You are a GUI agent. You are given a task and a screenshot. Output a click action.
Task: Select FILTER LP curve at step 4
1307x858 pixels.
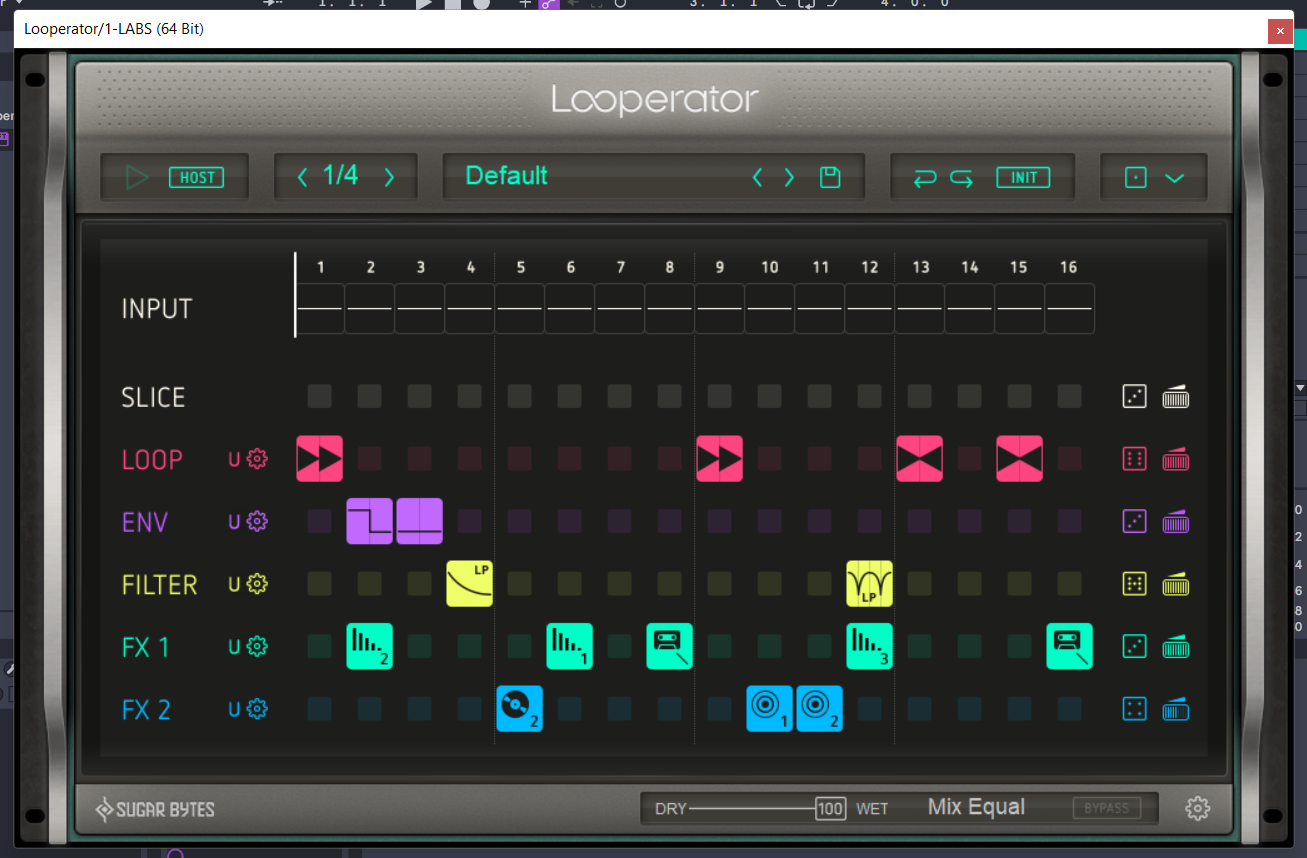pyautogui.click(x=470, y=584)
